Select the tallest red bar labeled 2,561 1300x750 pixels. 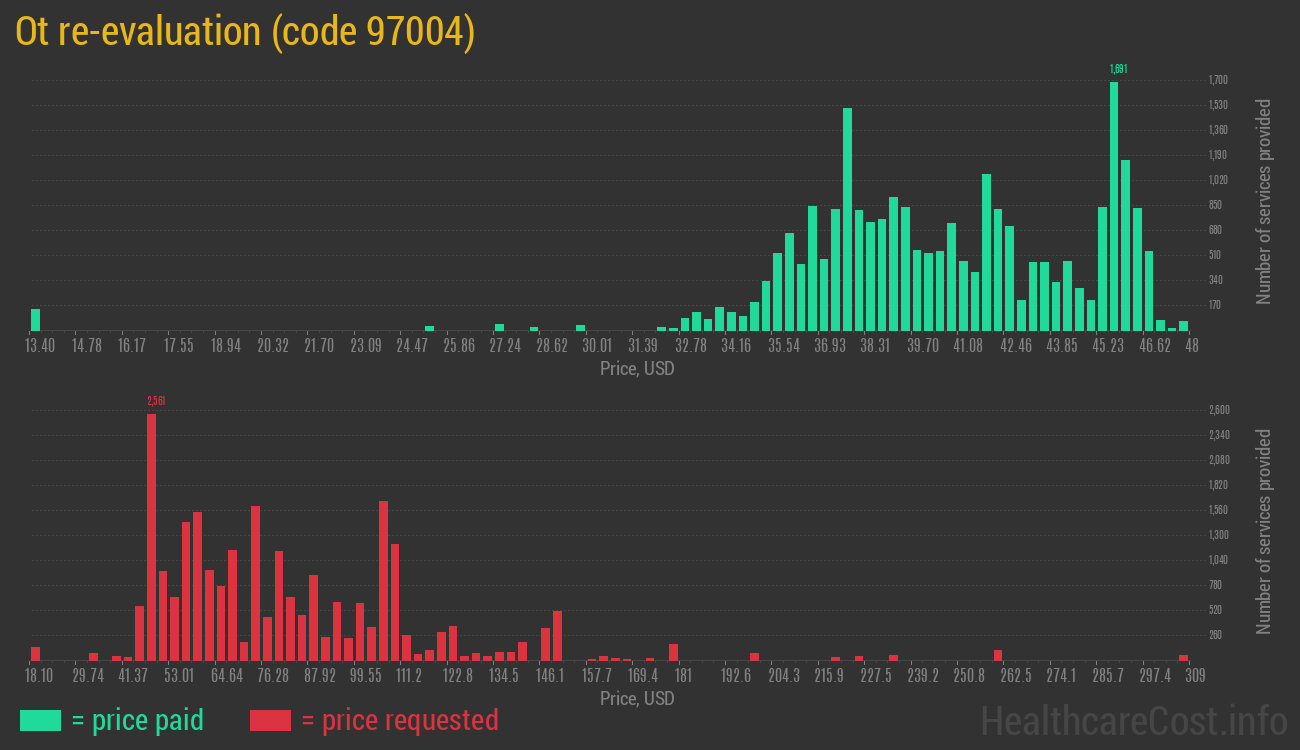pos(151,536)
